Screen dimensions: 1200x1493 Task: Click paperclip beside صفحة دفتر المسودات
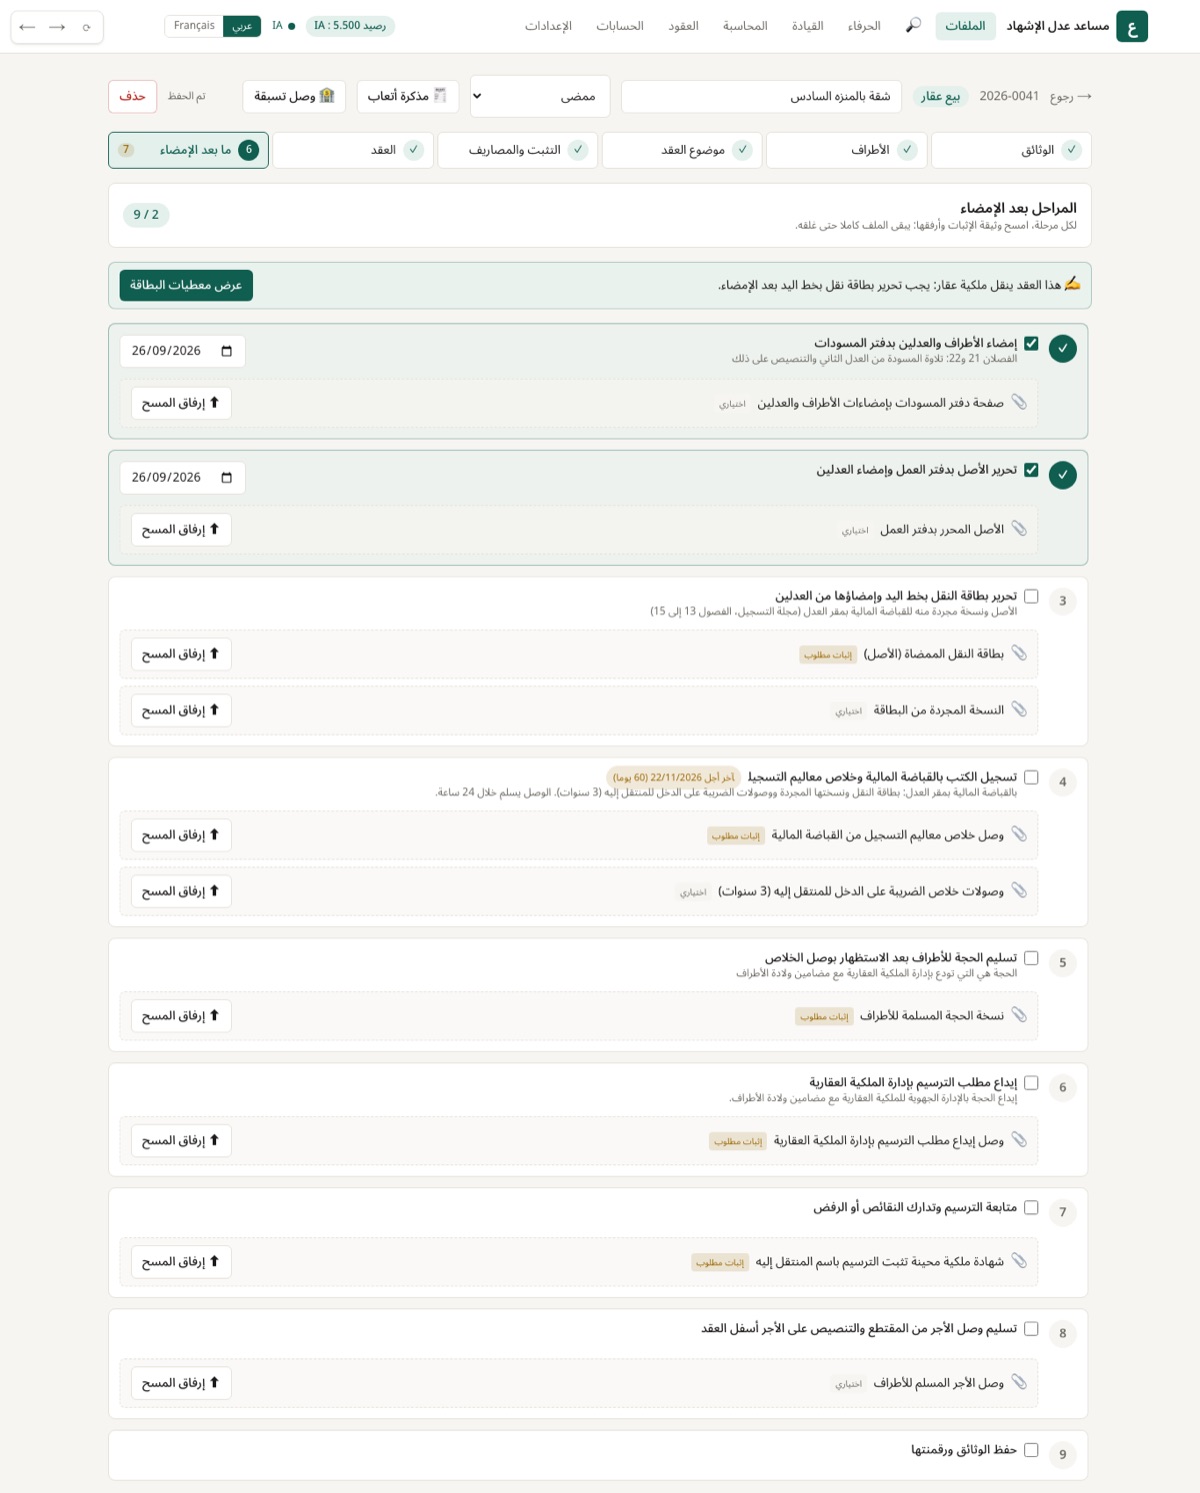point(1019,402)
